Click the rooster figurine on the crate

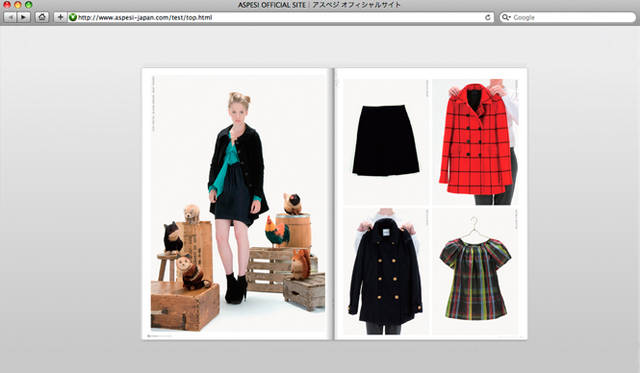277,231
